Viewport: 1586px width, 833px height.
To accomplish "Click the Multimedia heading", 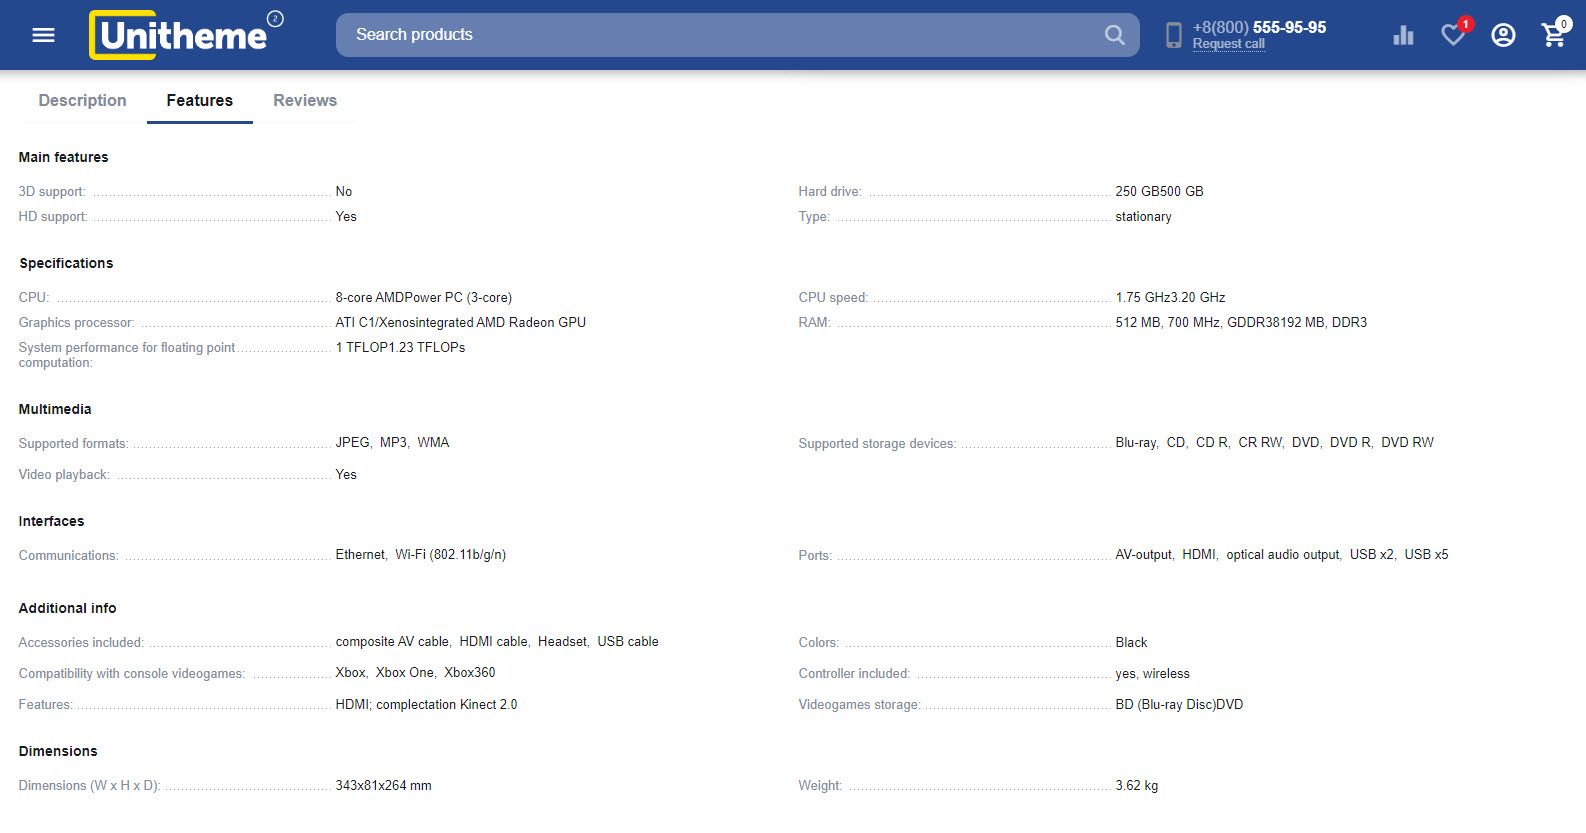I will pyautogui.click(x=55, y=409).
